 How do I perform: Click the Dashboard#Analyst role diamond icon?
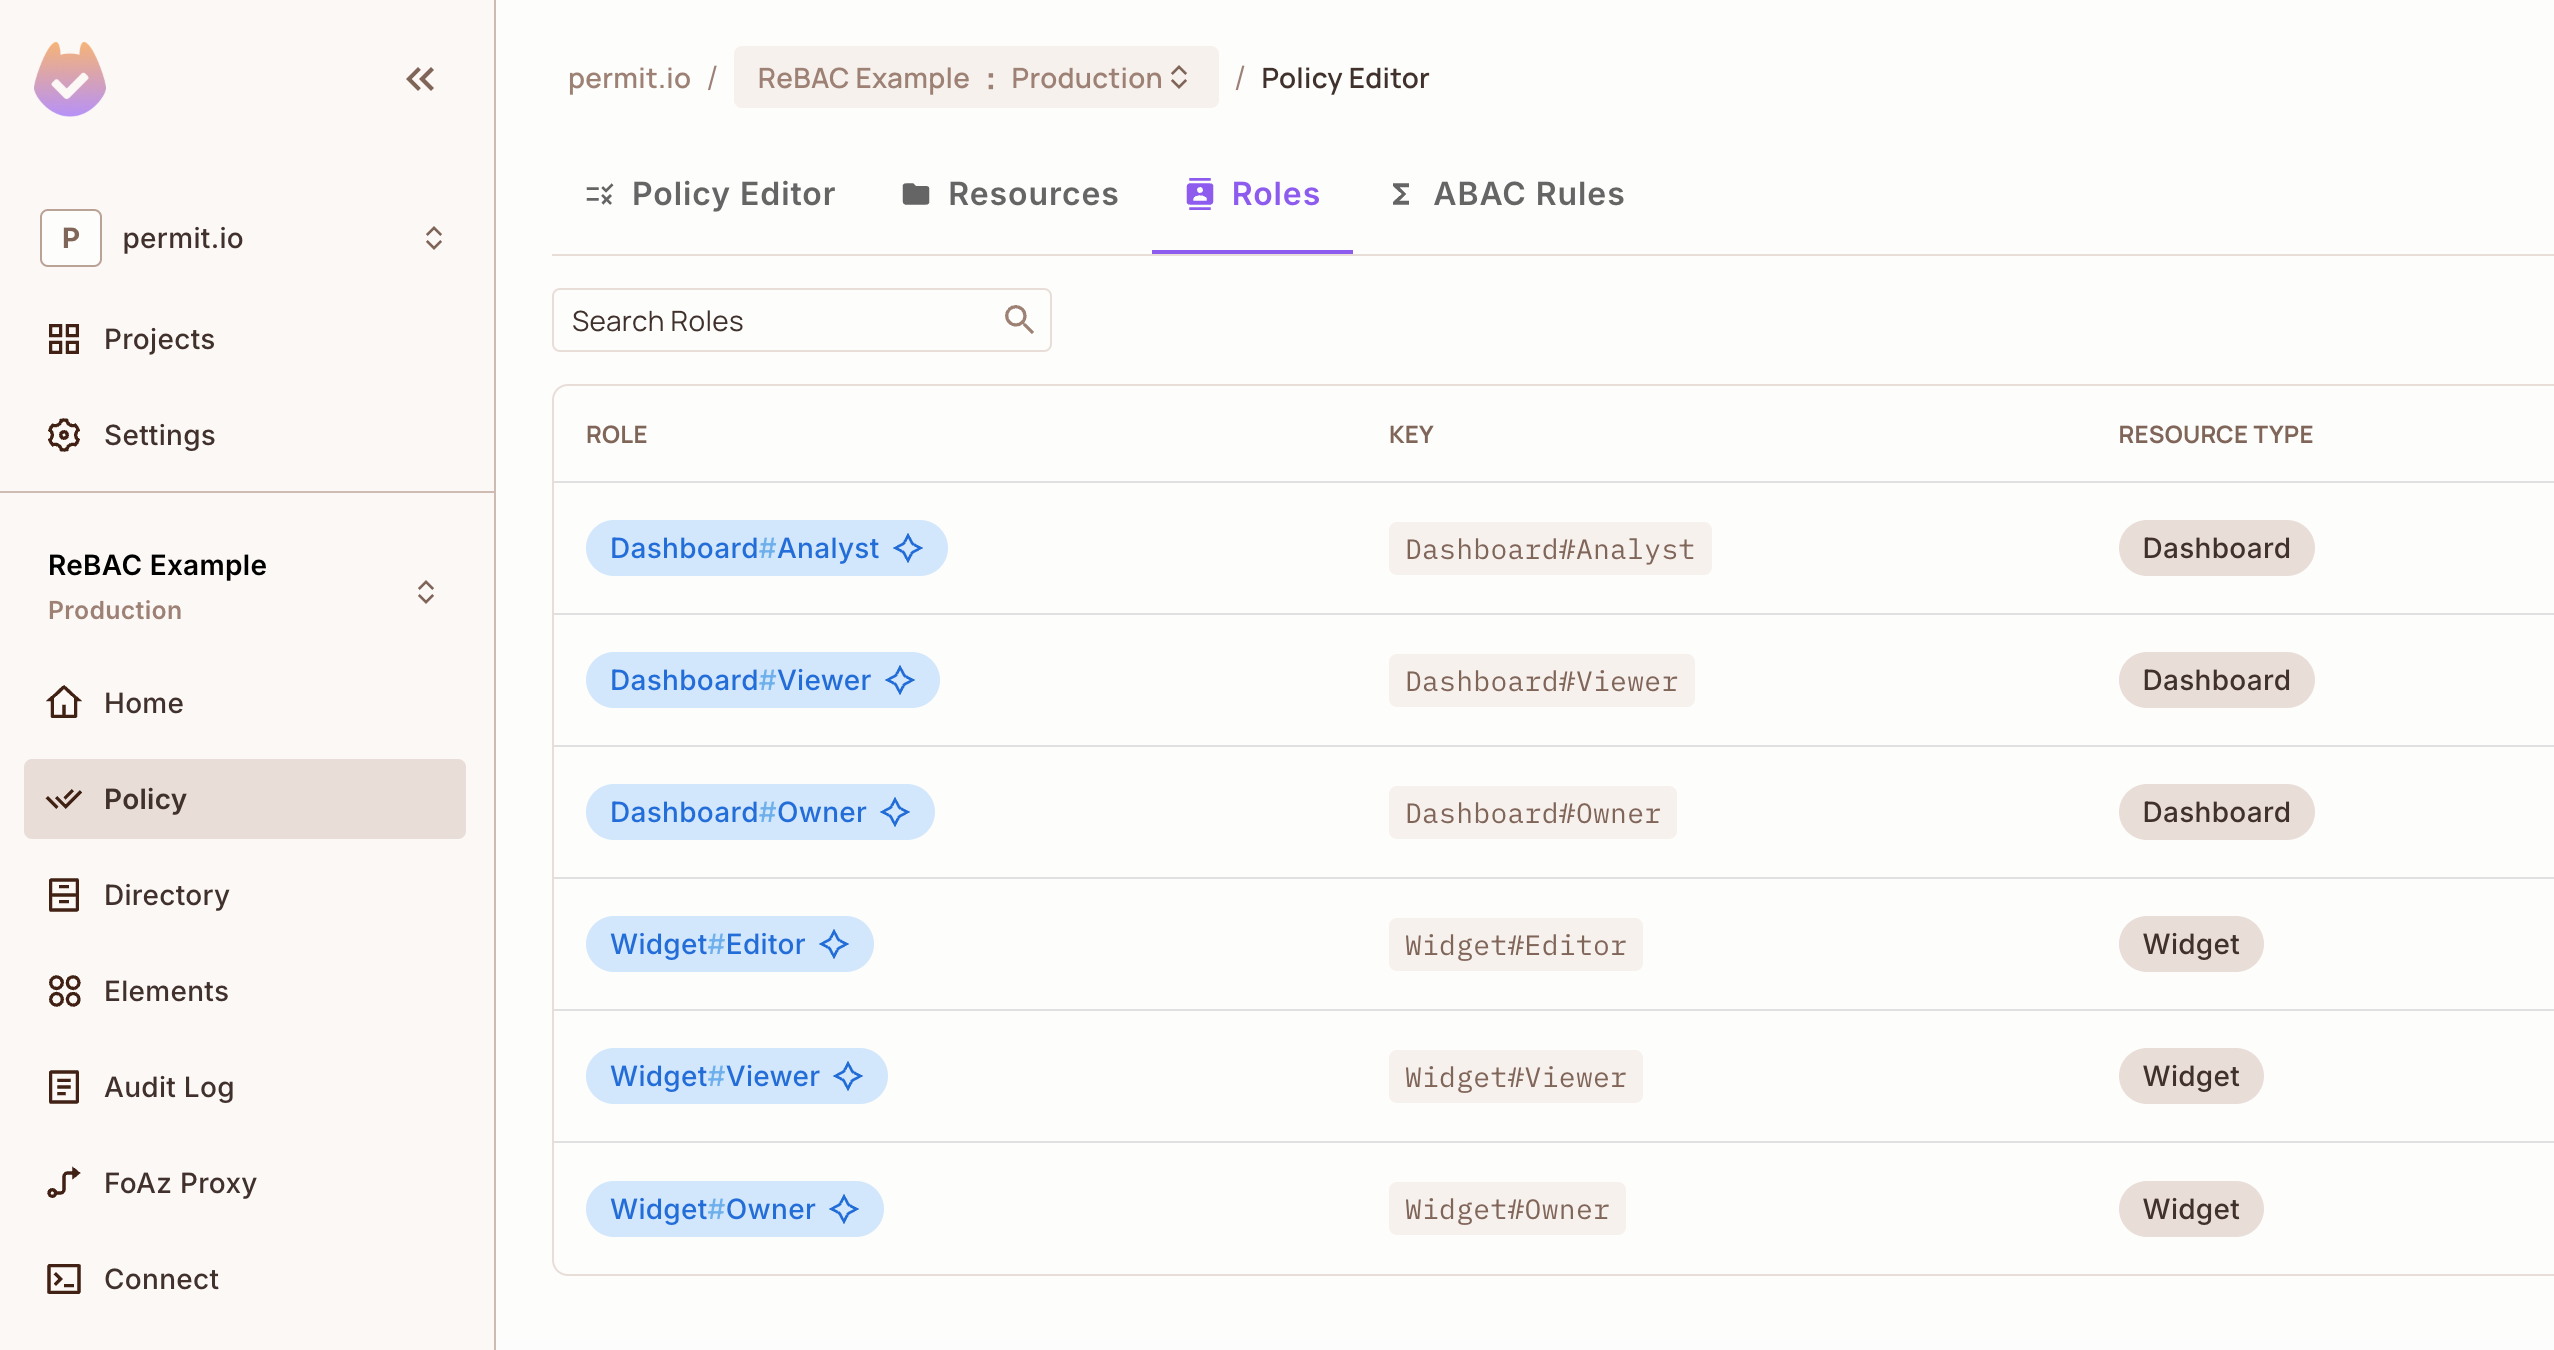[905, 547]
